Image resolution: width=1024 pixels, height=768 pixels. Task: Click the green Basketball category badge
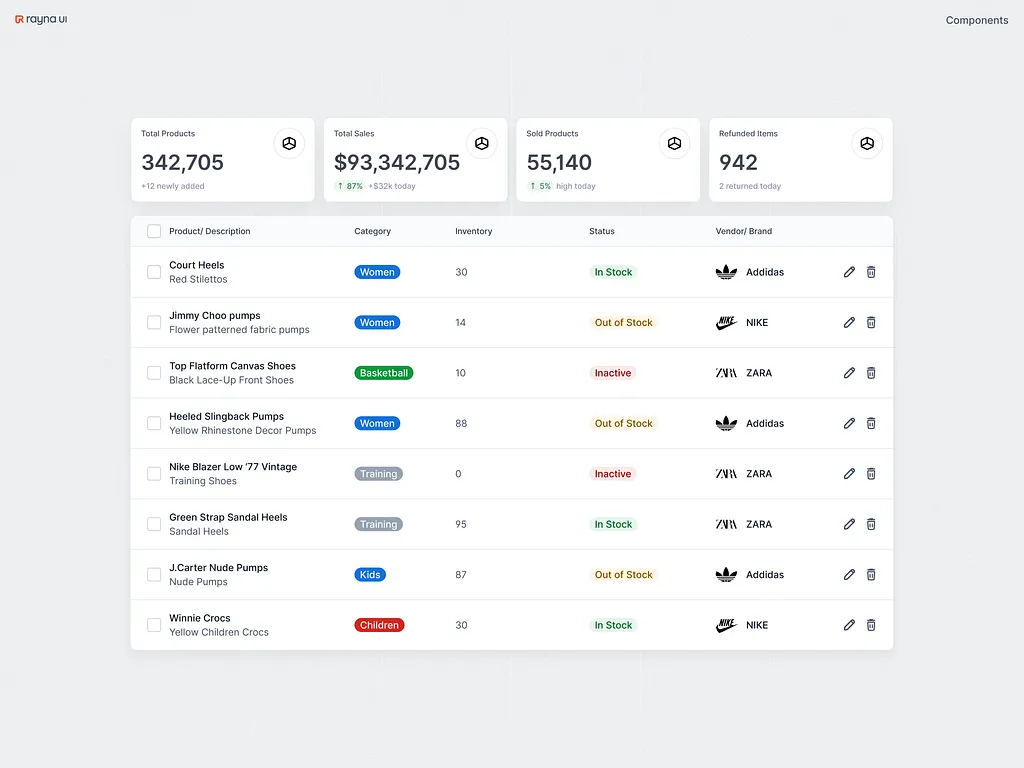(383, 373)
